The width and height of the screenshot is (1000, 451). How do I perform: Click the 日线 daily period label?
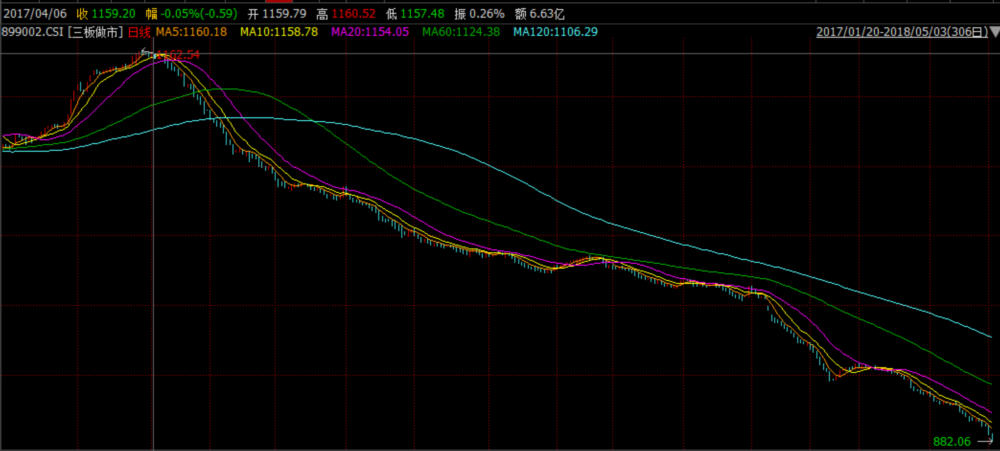pos(138,32)
